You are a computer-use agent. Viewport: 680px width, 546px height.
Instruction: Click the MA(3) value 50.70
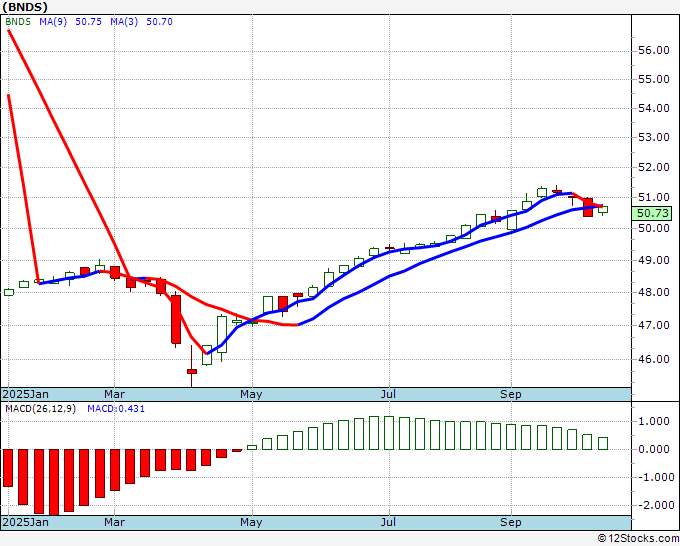(x=159, y=22)
